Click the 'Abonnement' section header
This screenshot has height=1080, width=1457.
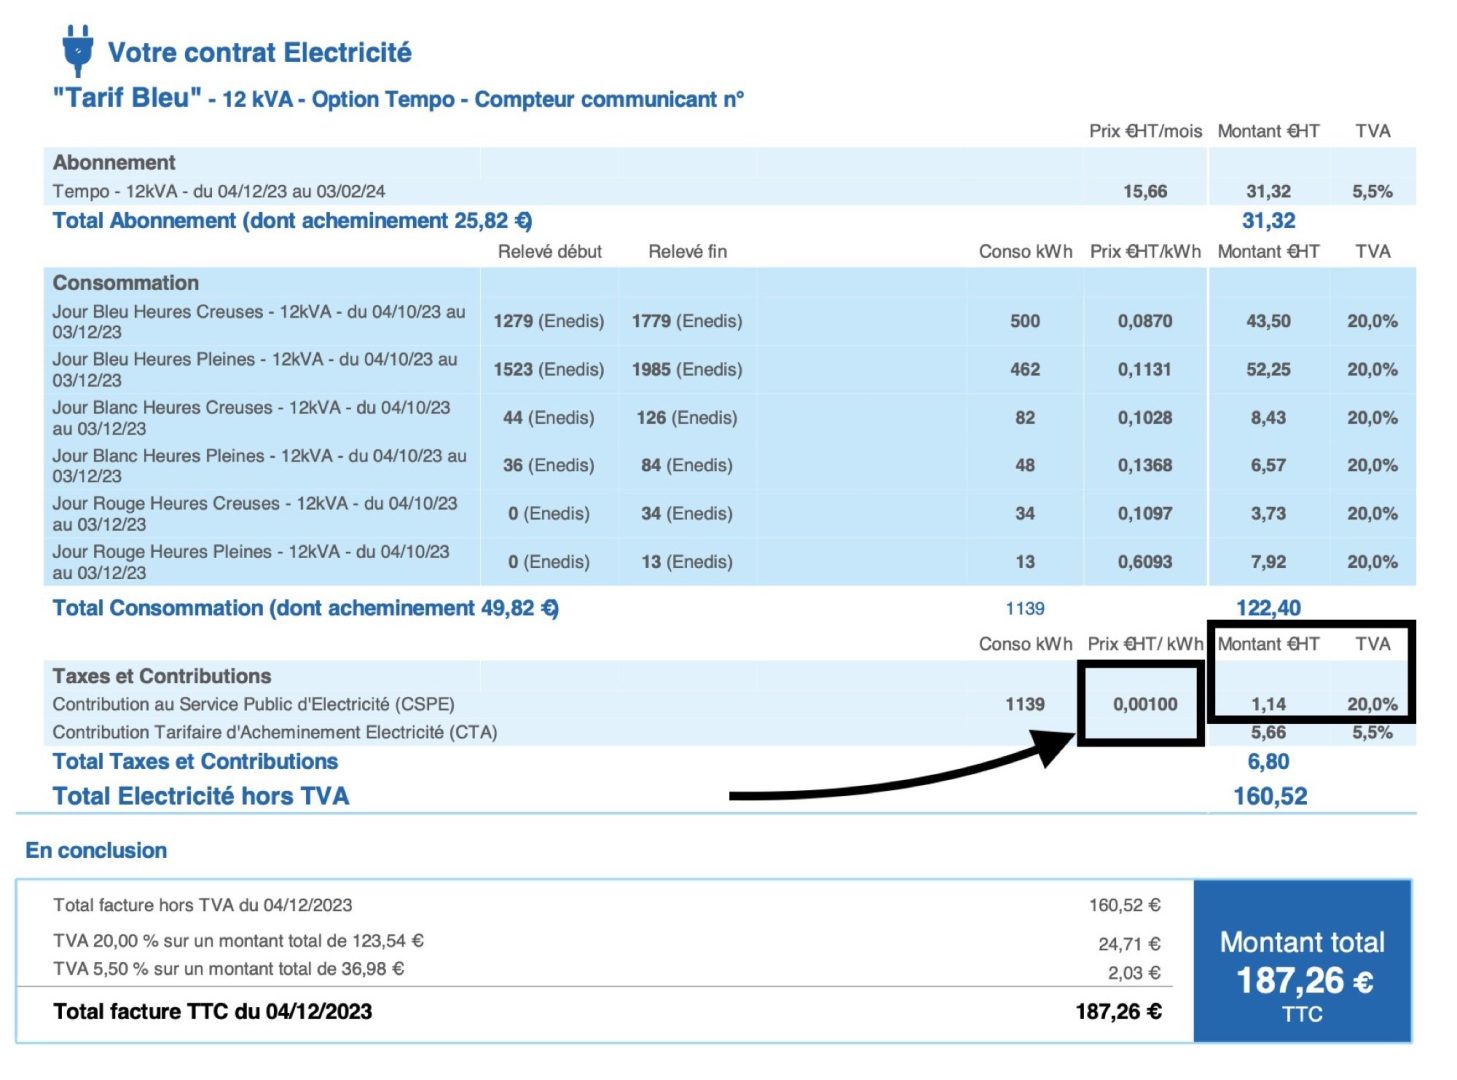pyautogui.click(x=114, y=162)
